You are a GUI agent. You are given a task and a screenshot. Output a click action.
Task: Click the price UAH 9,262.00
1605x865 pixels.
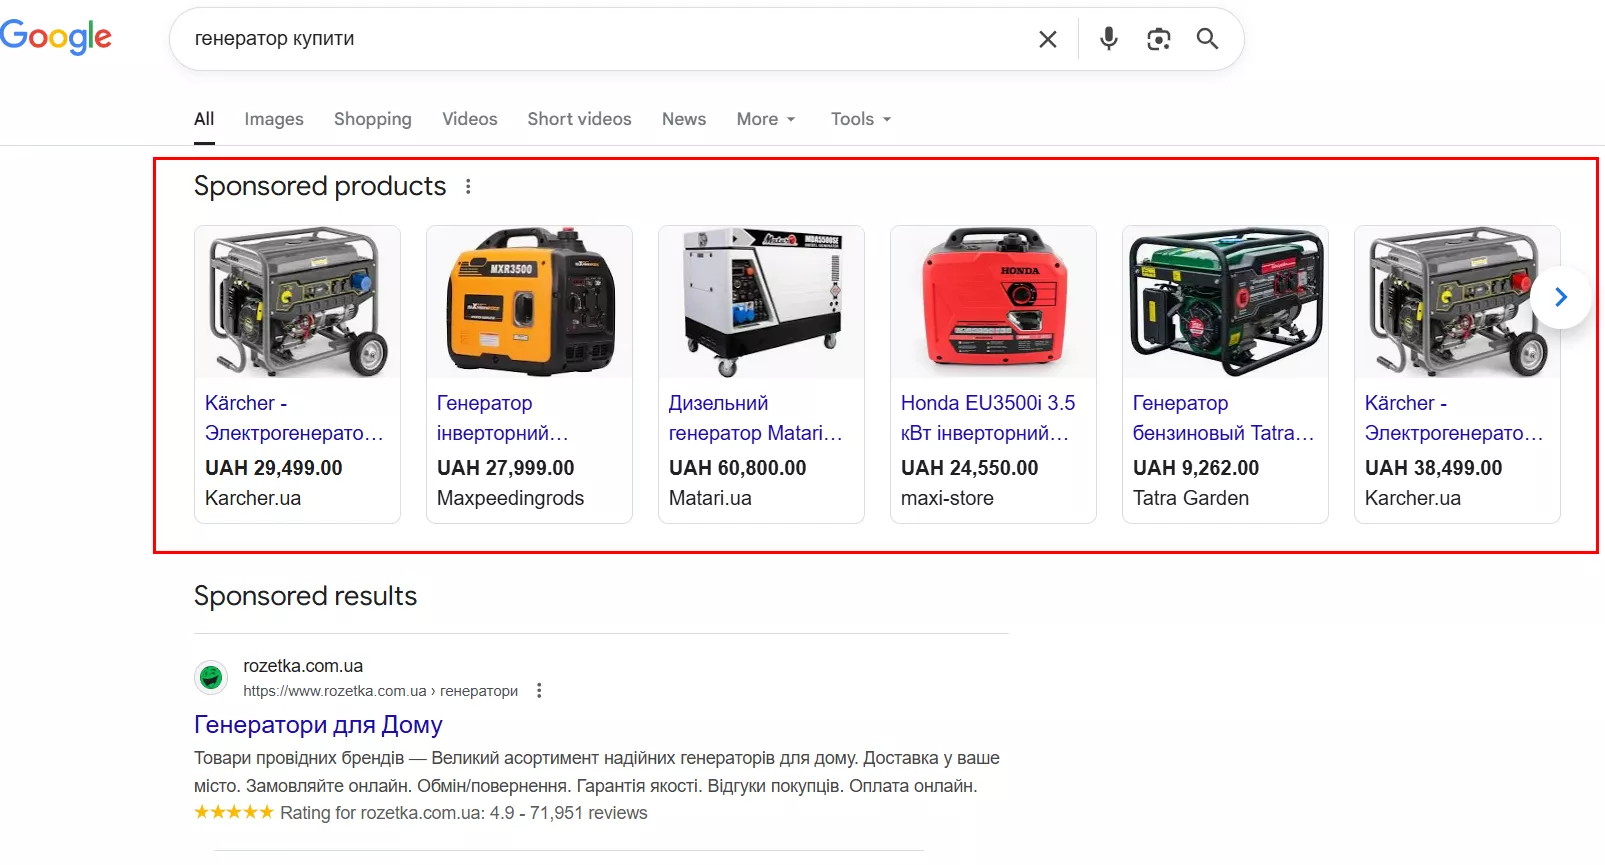[x=1196, y=468]
